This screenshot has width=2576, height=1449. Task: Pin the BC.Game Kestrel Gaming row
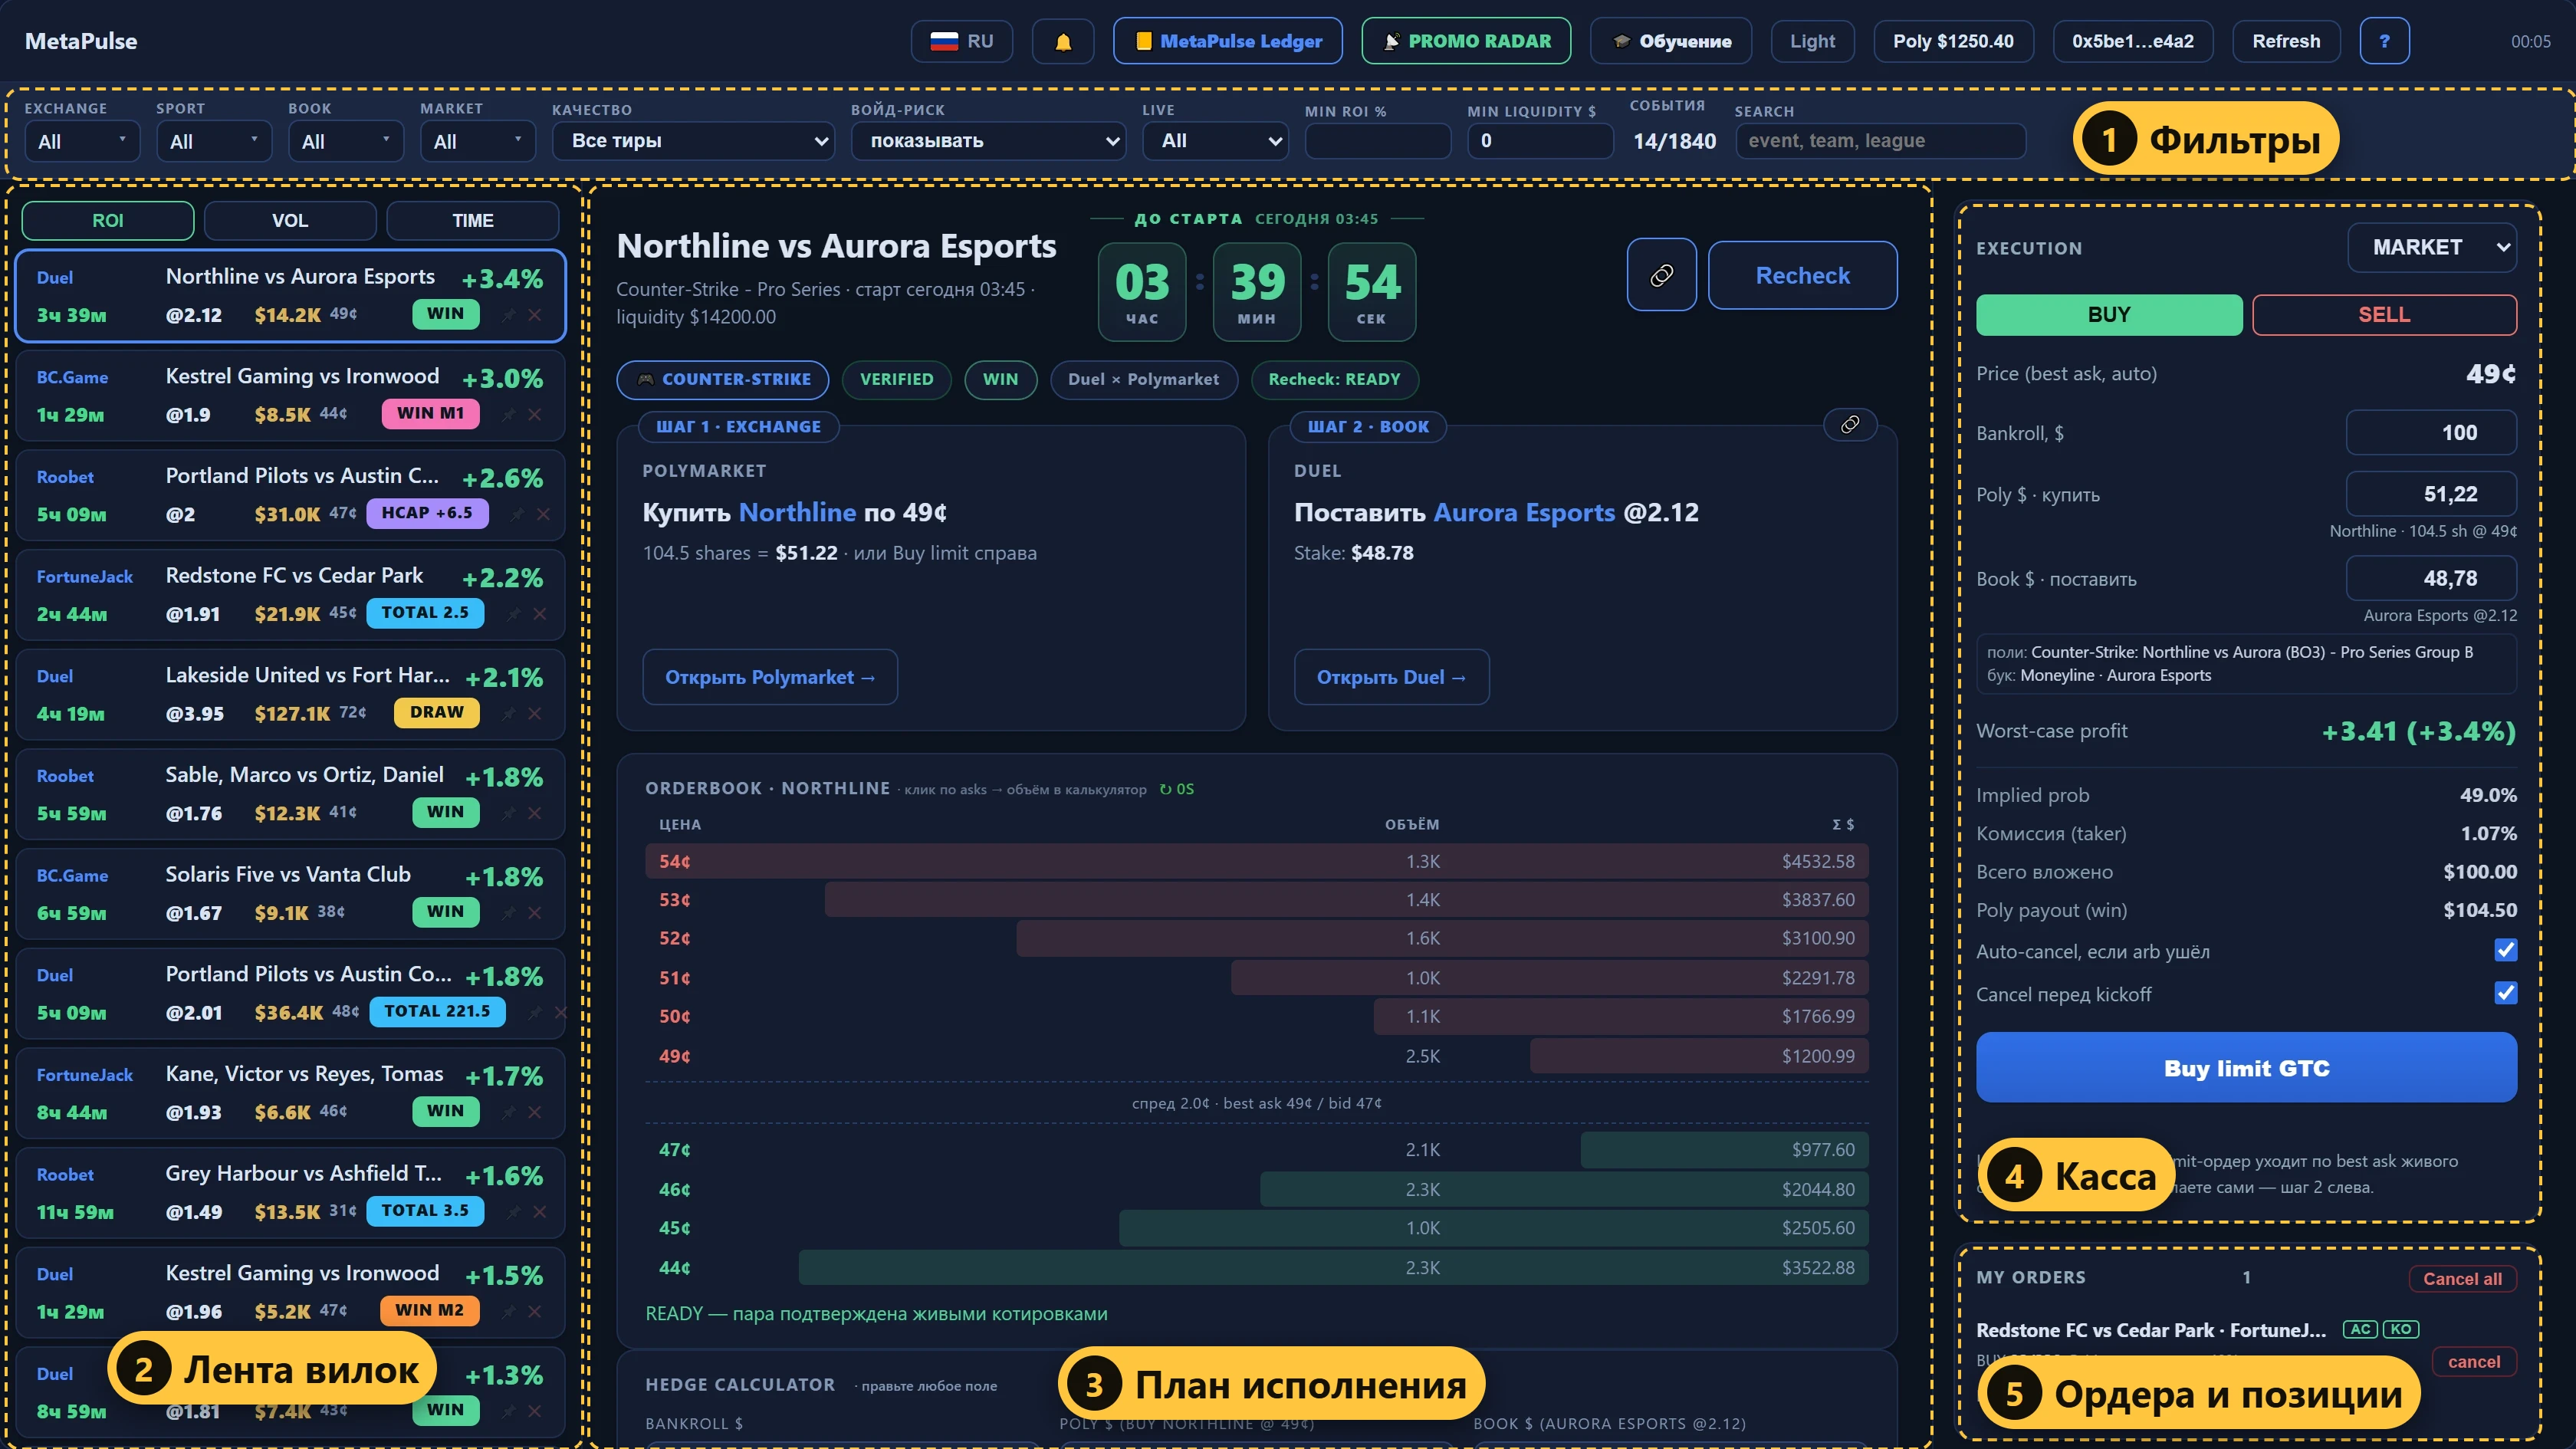click(509, 414)
